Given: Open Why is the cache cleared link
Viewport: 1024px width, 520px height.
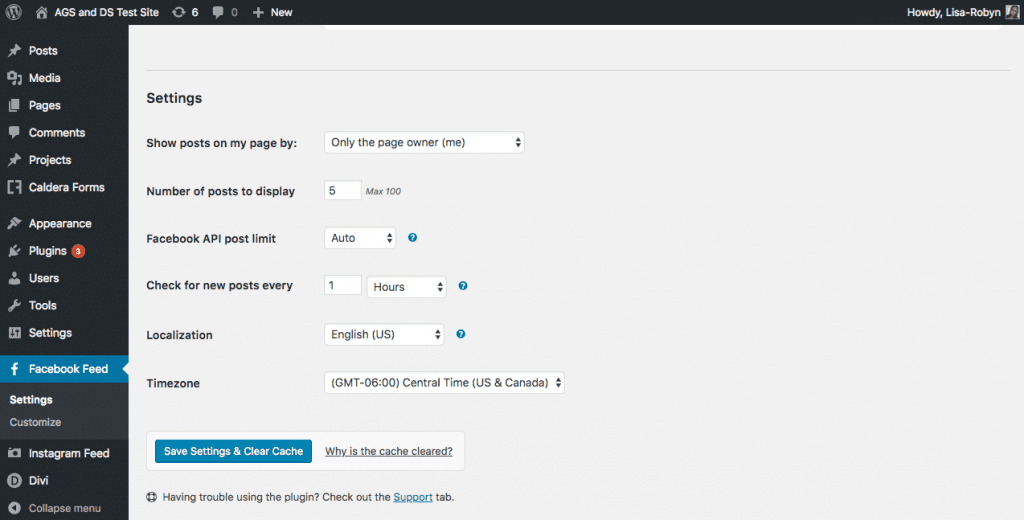Looking at the screenshot, I should (389, 451).
